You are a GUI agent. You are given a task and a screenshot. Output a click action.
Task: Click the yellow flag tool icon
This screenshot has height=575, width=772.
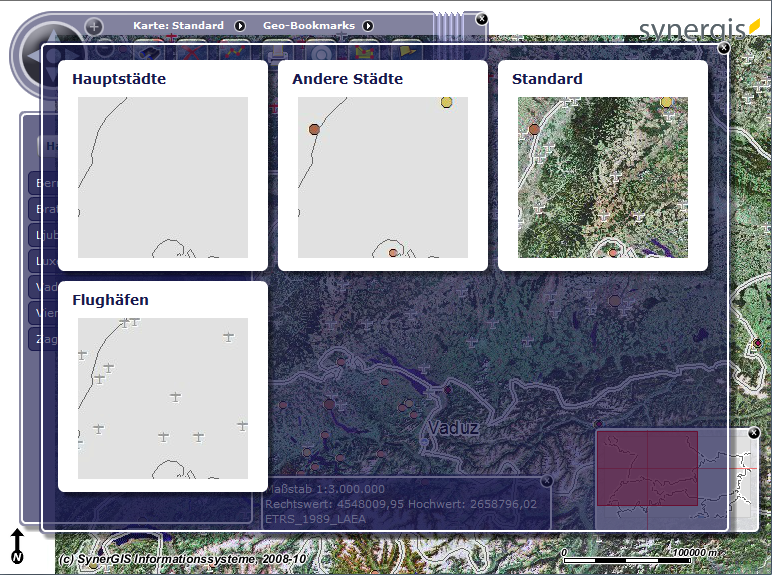[408, 51]
